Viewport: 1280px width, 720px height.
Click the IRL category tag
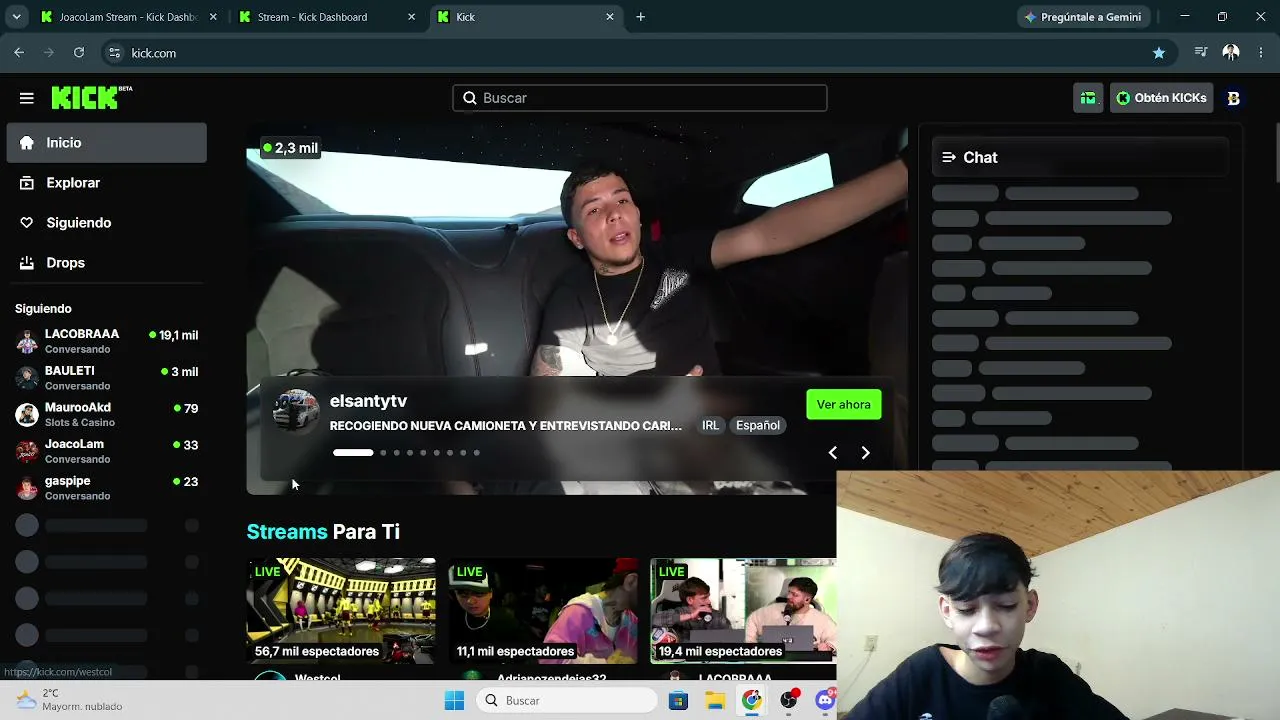click(x=710, y=425)
